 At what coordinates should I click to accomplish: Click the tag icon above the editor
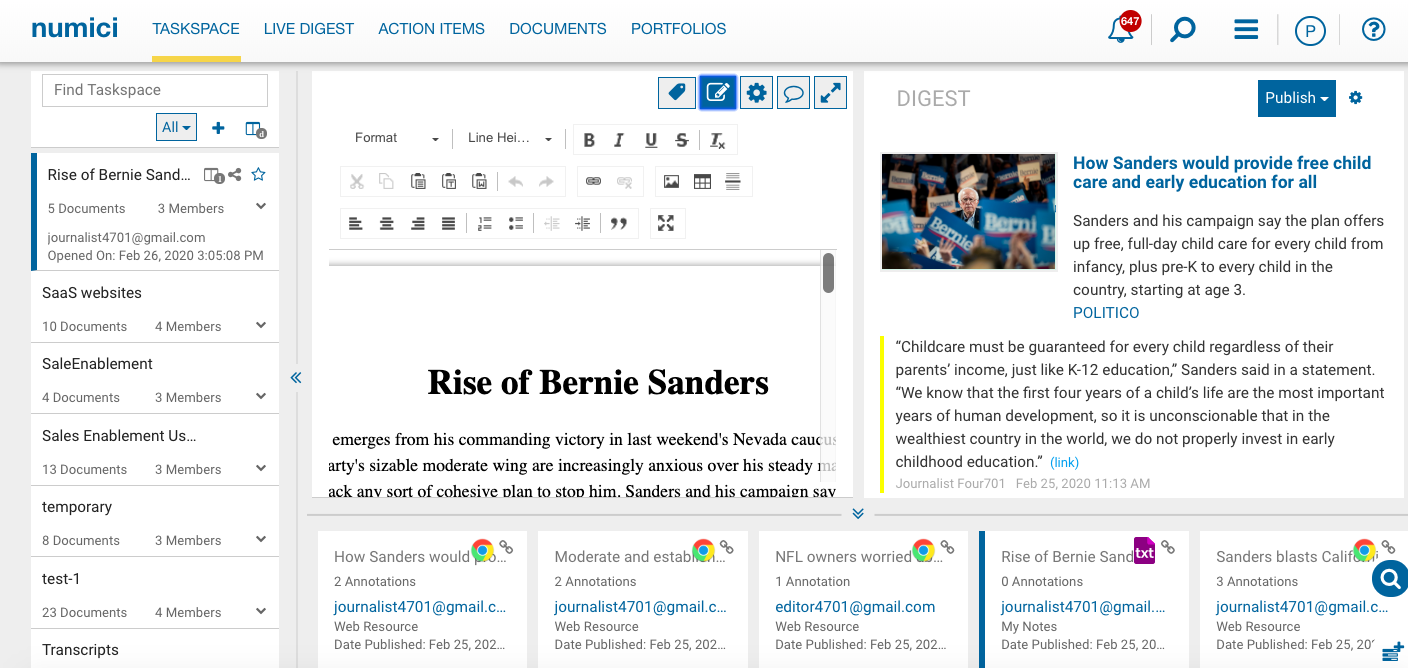677,93
